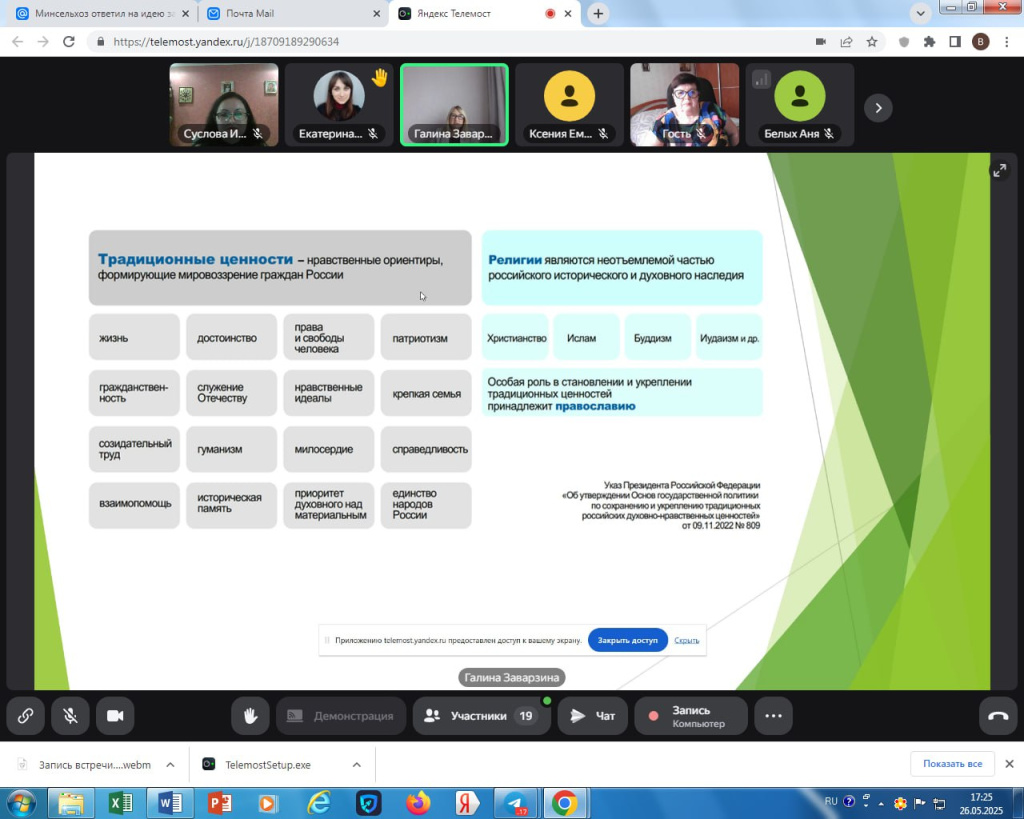The image size is (1024, 819).
Task: Raise hand using the hand icon
Action: (x=250, y=716)
